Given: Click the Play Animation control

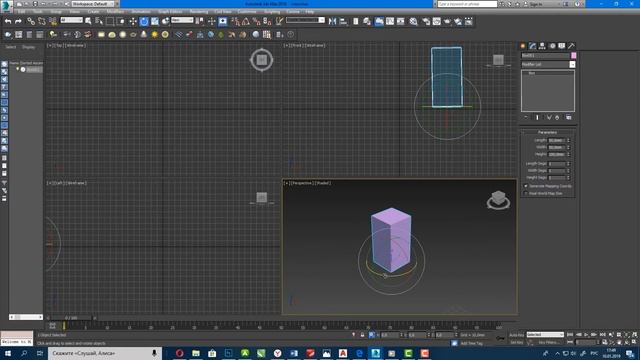Looking at the screenshot, I should point(586,335).
